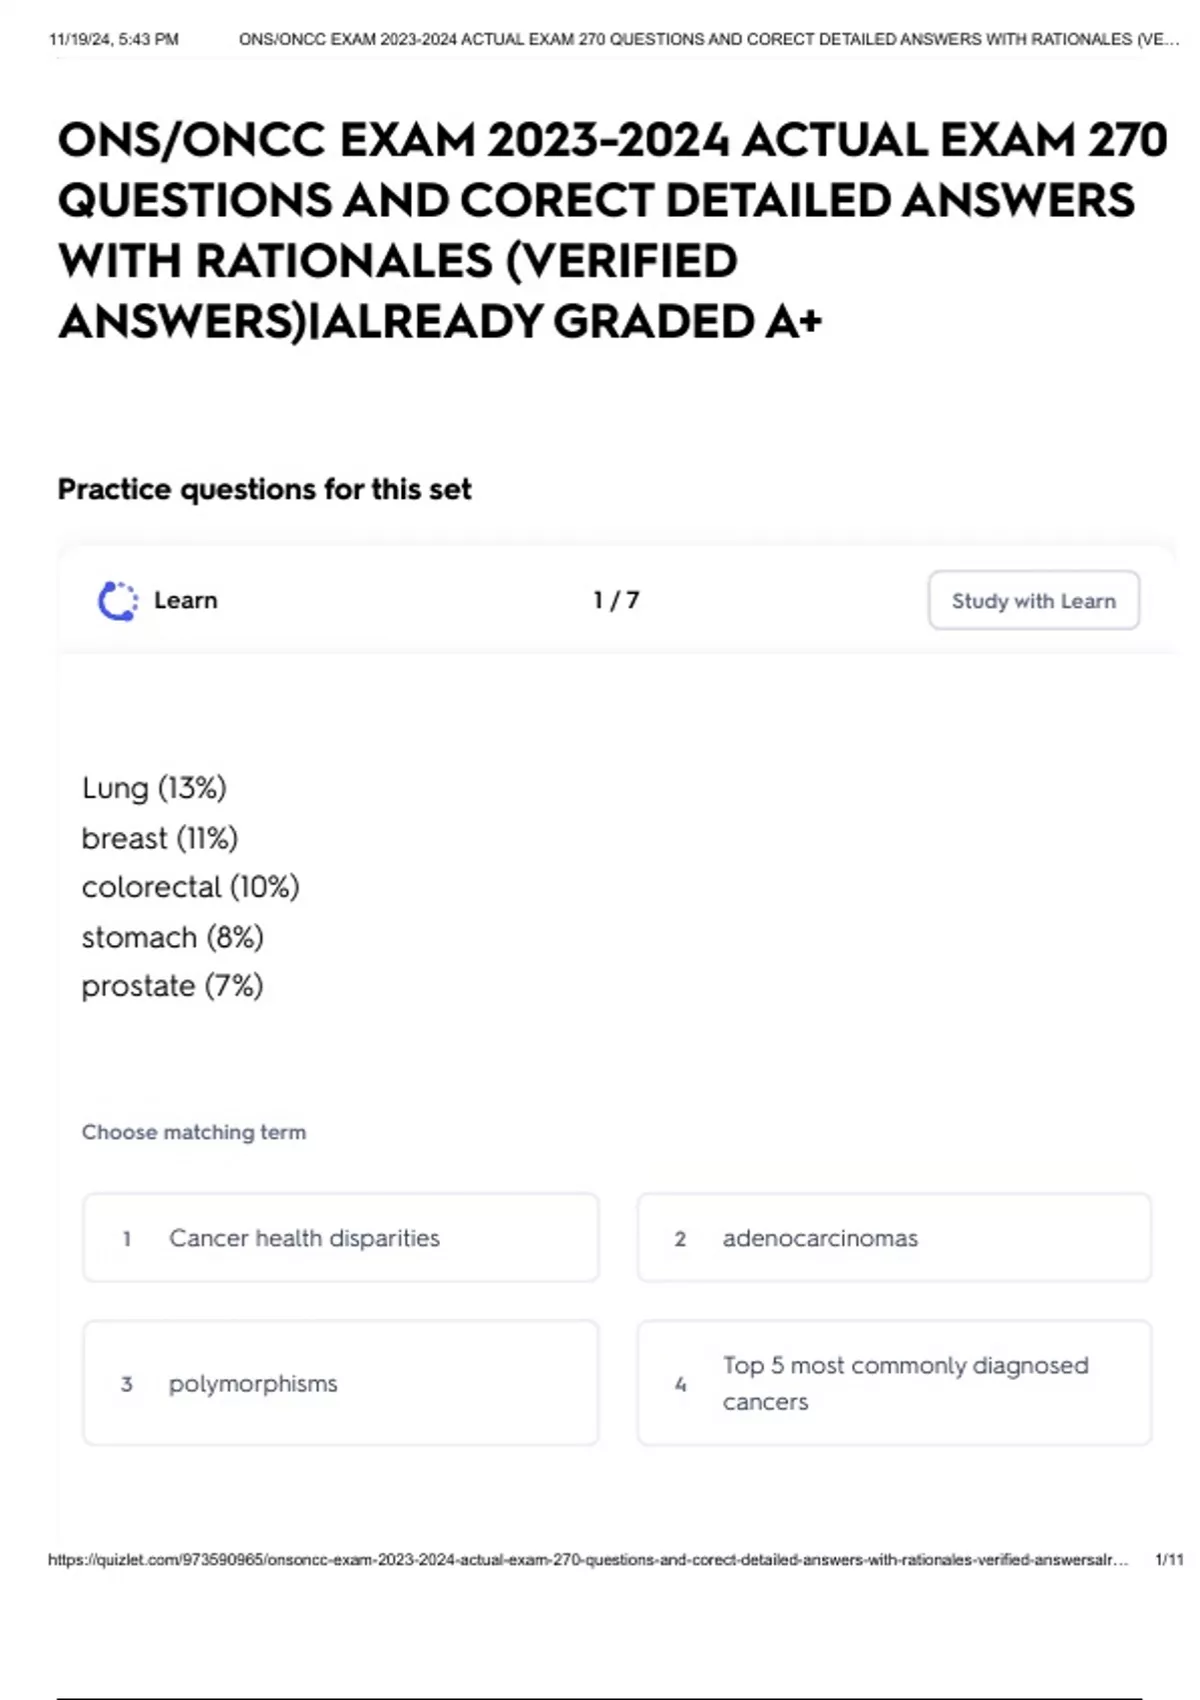
Task: Click the 1/11 page number in footer
Action: point(1168,1560)
